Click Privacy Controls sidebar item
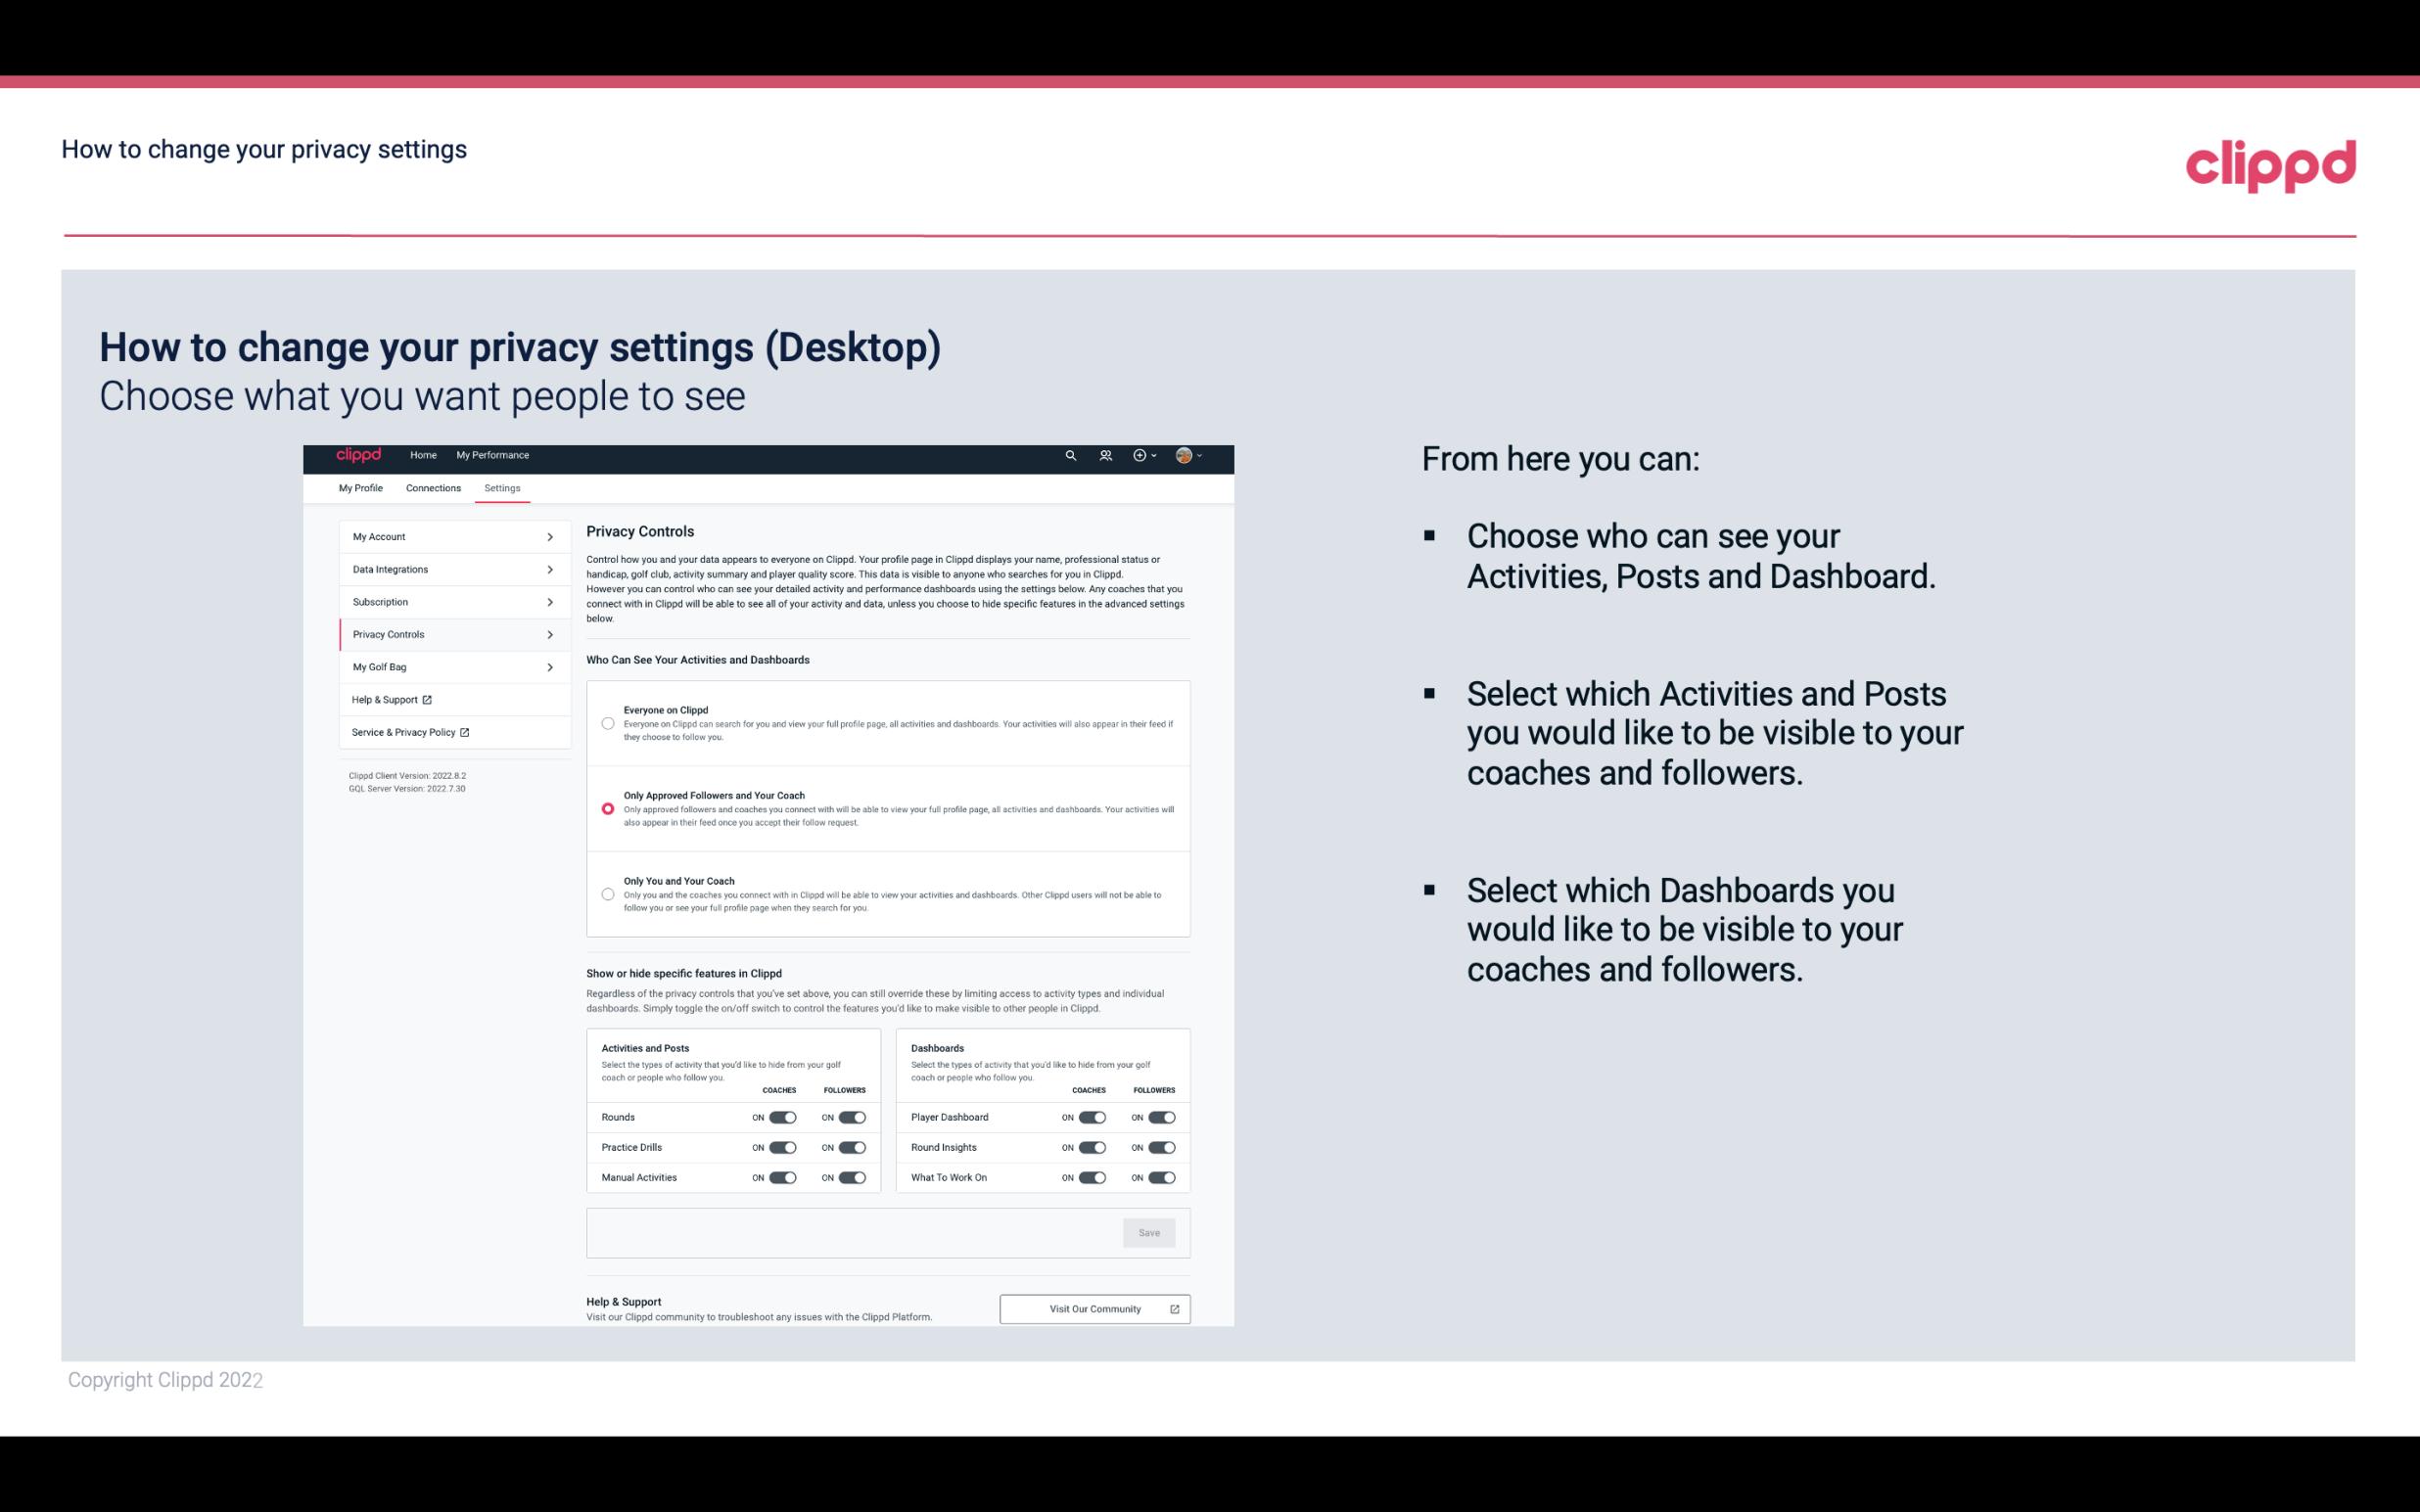Image resolution: width=2420 pixels, height=1512 pixels. coord(446,634)
